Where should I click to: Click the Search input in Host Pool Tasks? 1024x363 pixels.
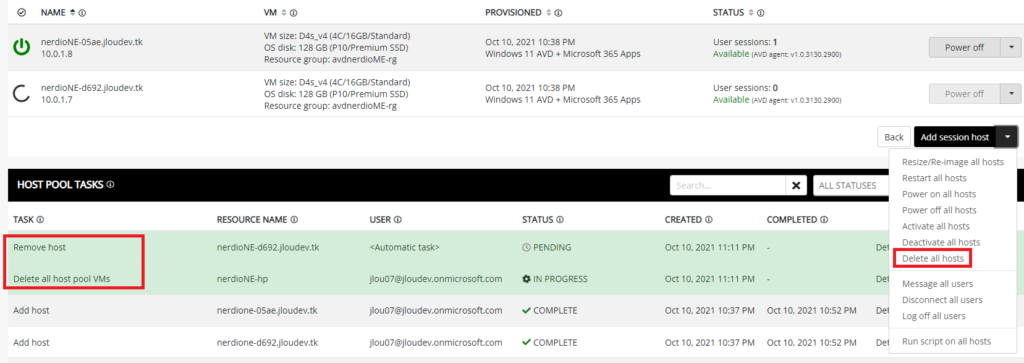click(728, 185)
